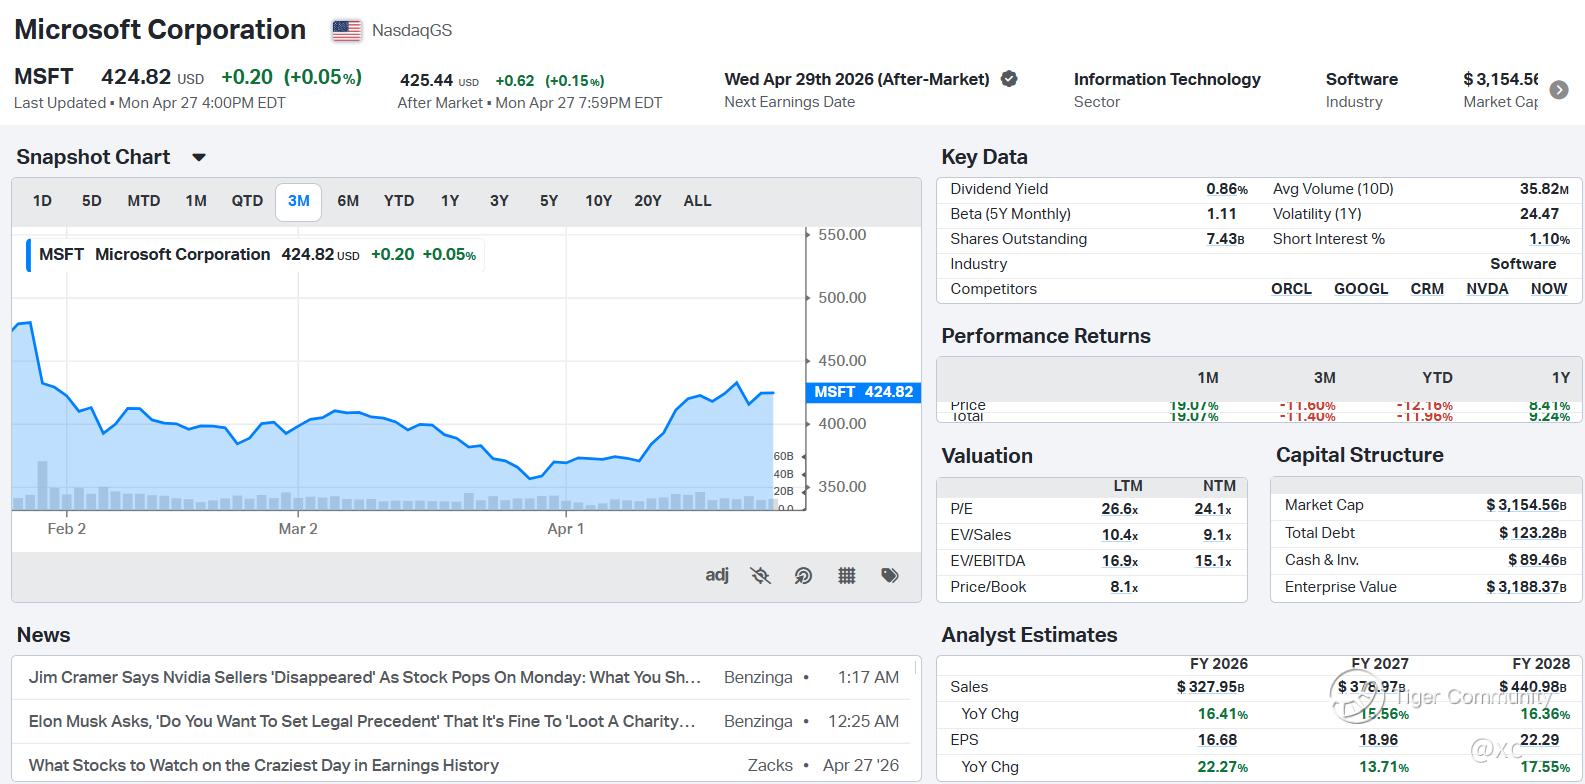Open the Snapshot Chart dropdown arrow
1585x784 pixels.
point(199,158)
